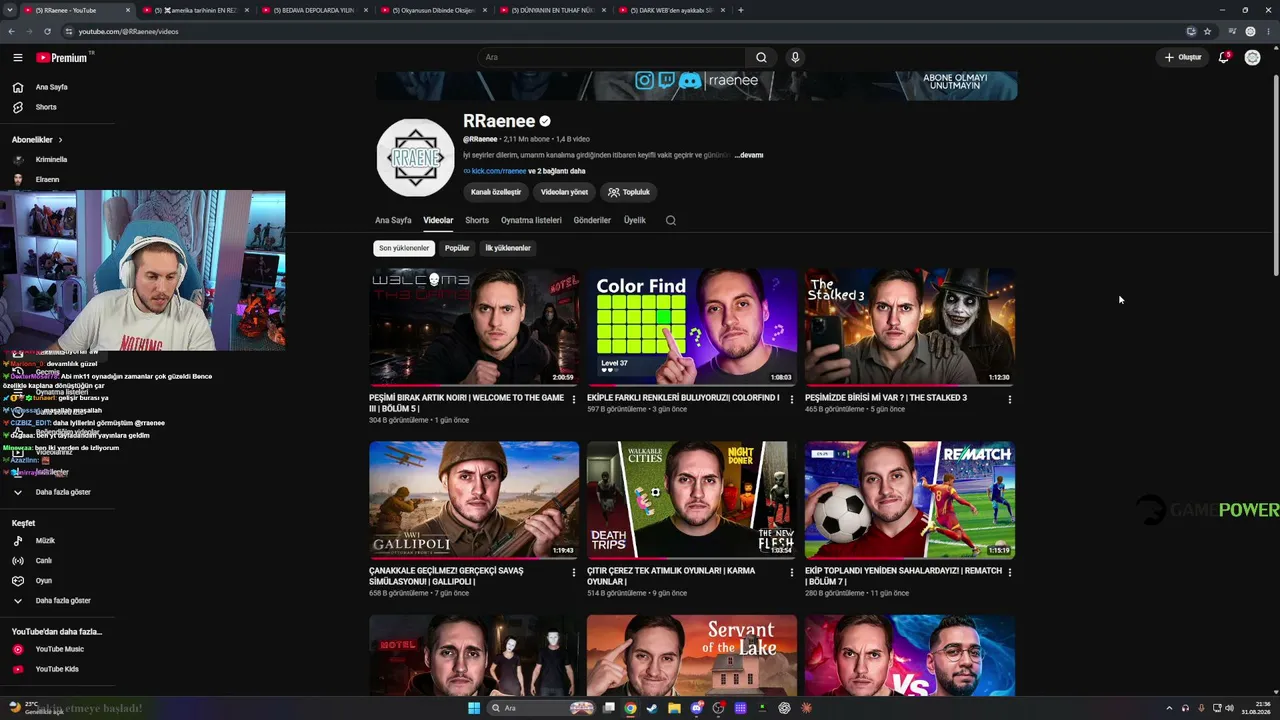The height and width of the screenshot is (720, 1280).
Task: Open options for the GALLIPOLI video
Action: pyautogui.click(x=574, y=573)
